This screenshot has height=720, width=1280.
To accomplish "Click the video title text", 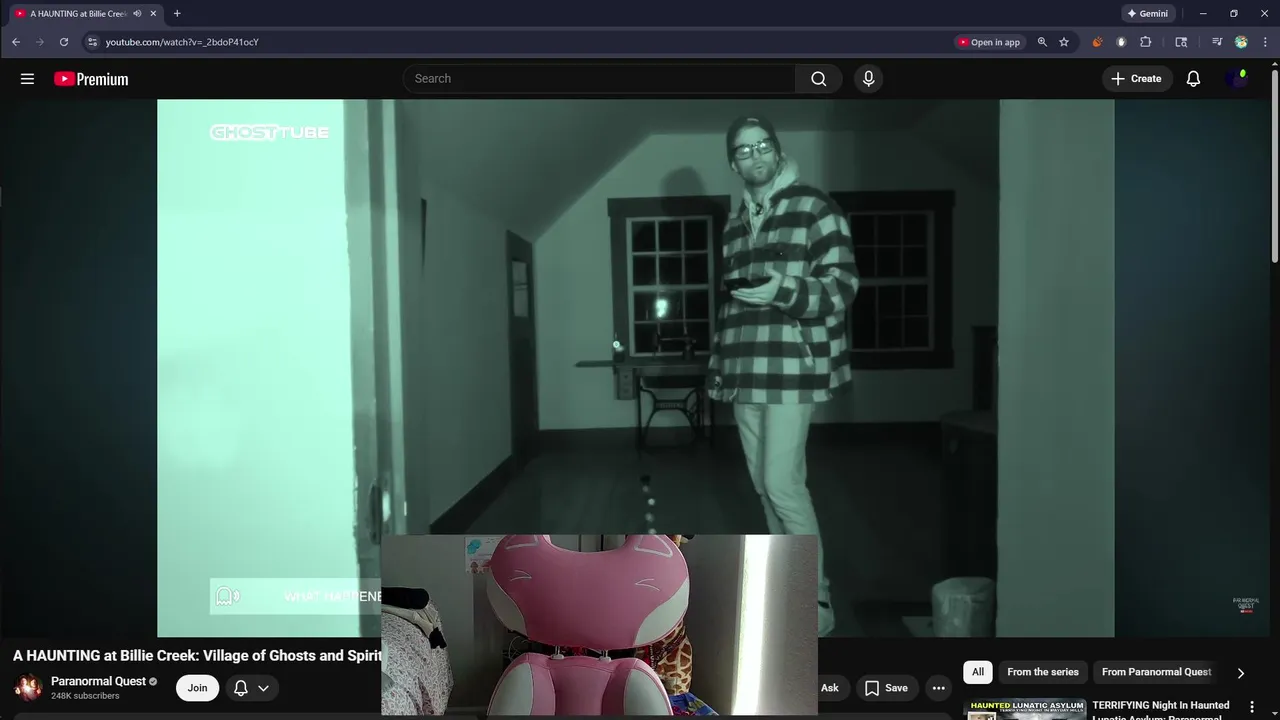I will (x=197, y=656).
